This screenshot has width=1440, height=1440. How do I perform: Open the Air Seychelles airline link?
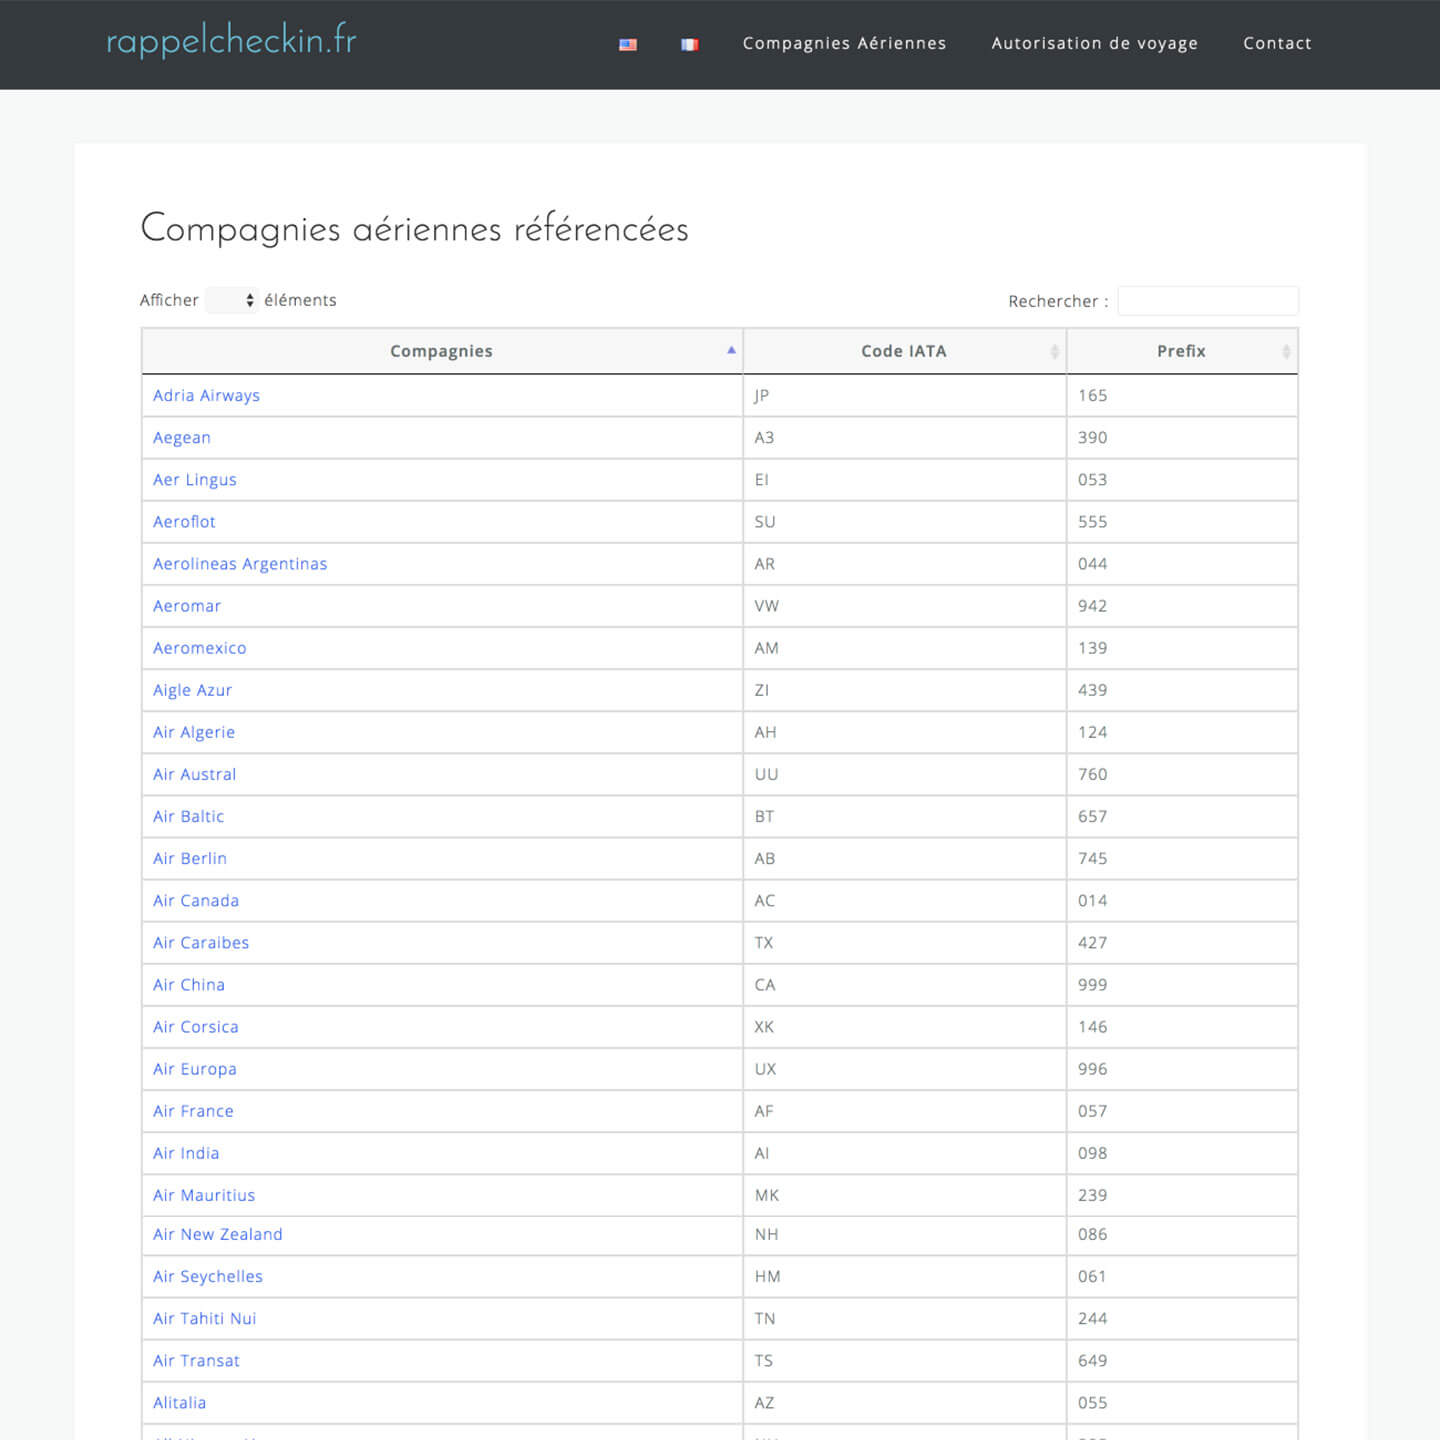[207, 1276]
